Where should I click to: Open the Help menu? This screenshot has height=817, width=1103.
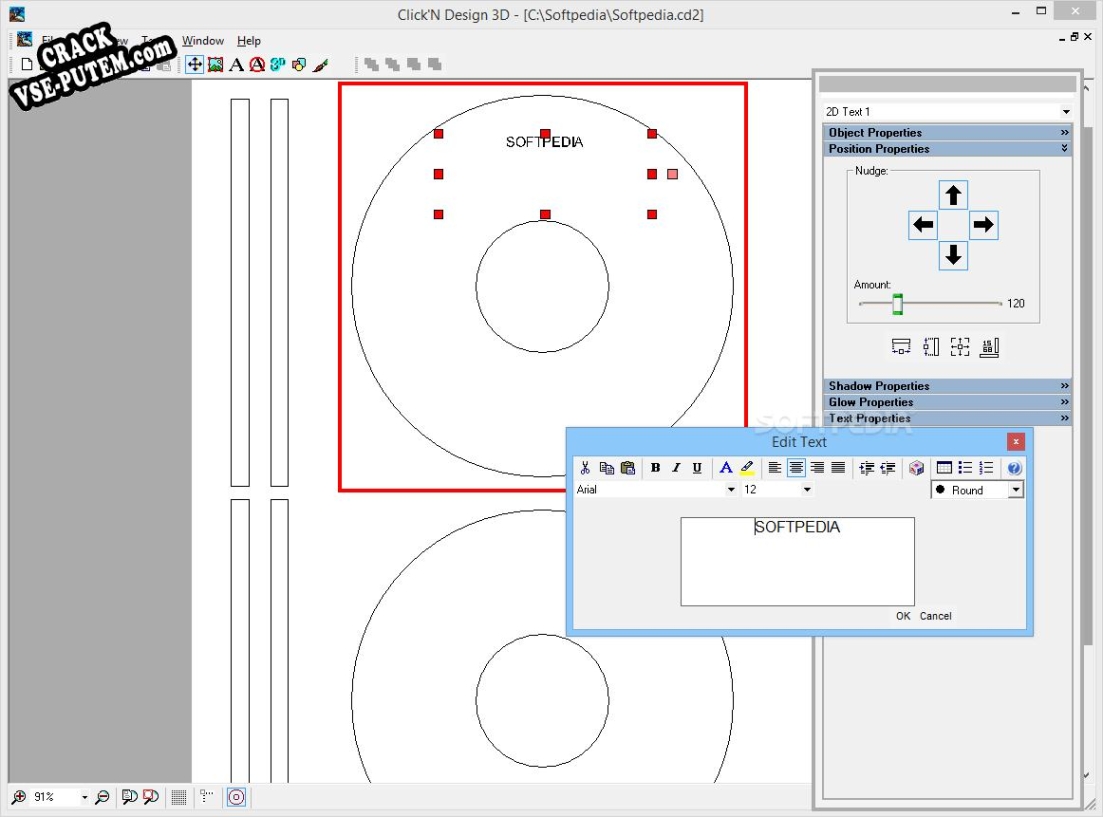coord(249,41)
